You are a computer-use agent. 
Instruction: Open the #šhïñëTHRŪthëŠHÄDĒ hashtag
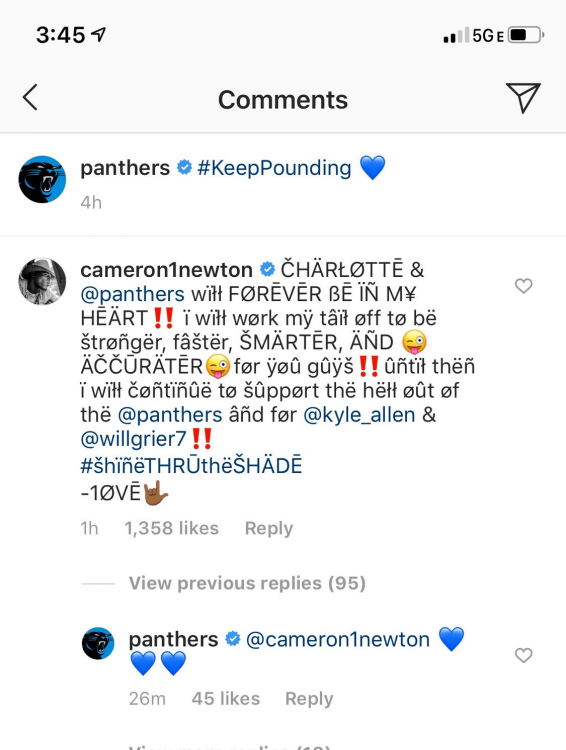191,466
